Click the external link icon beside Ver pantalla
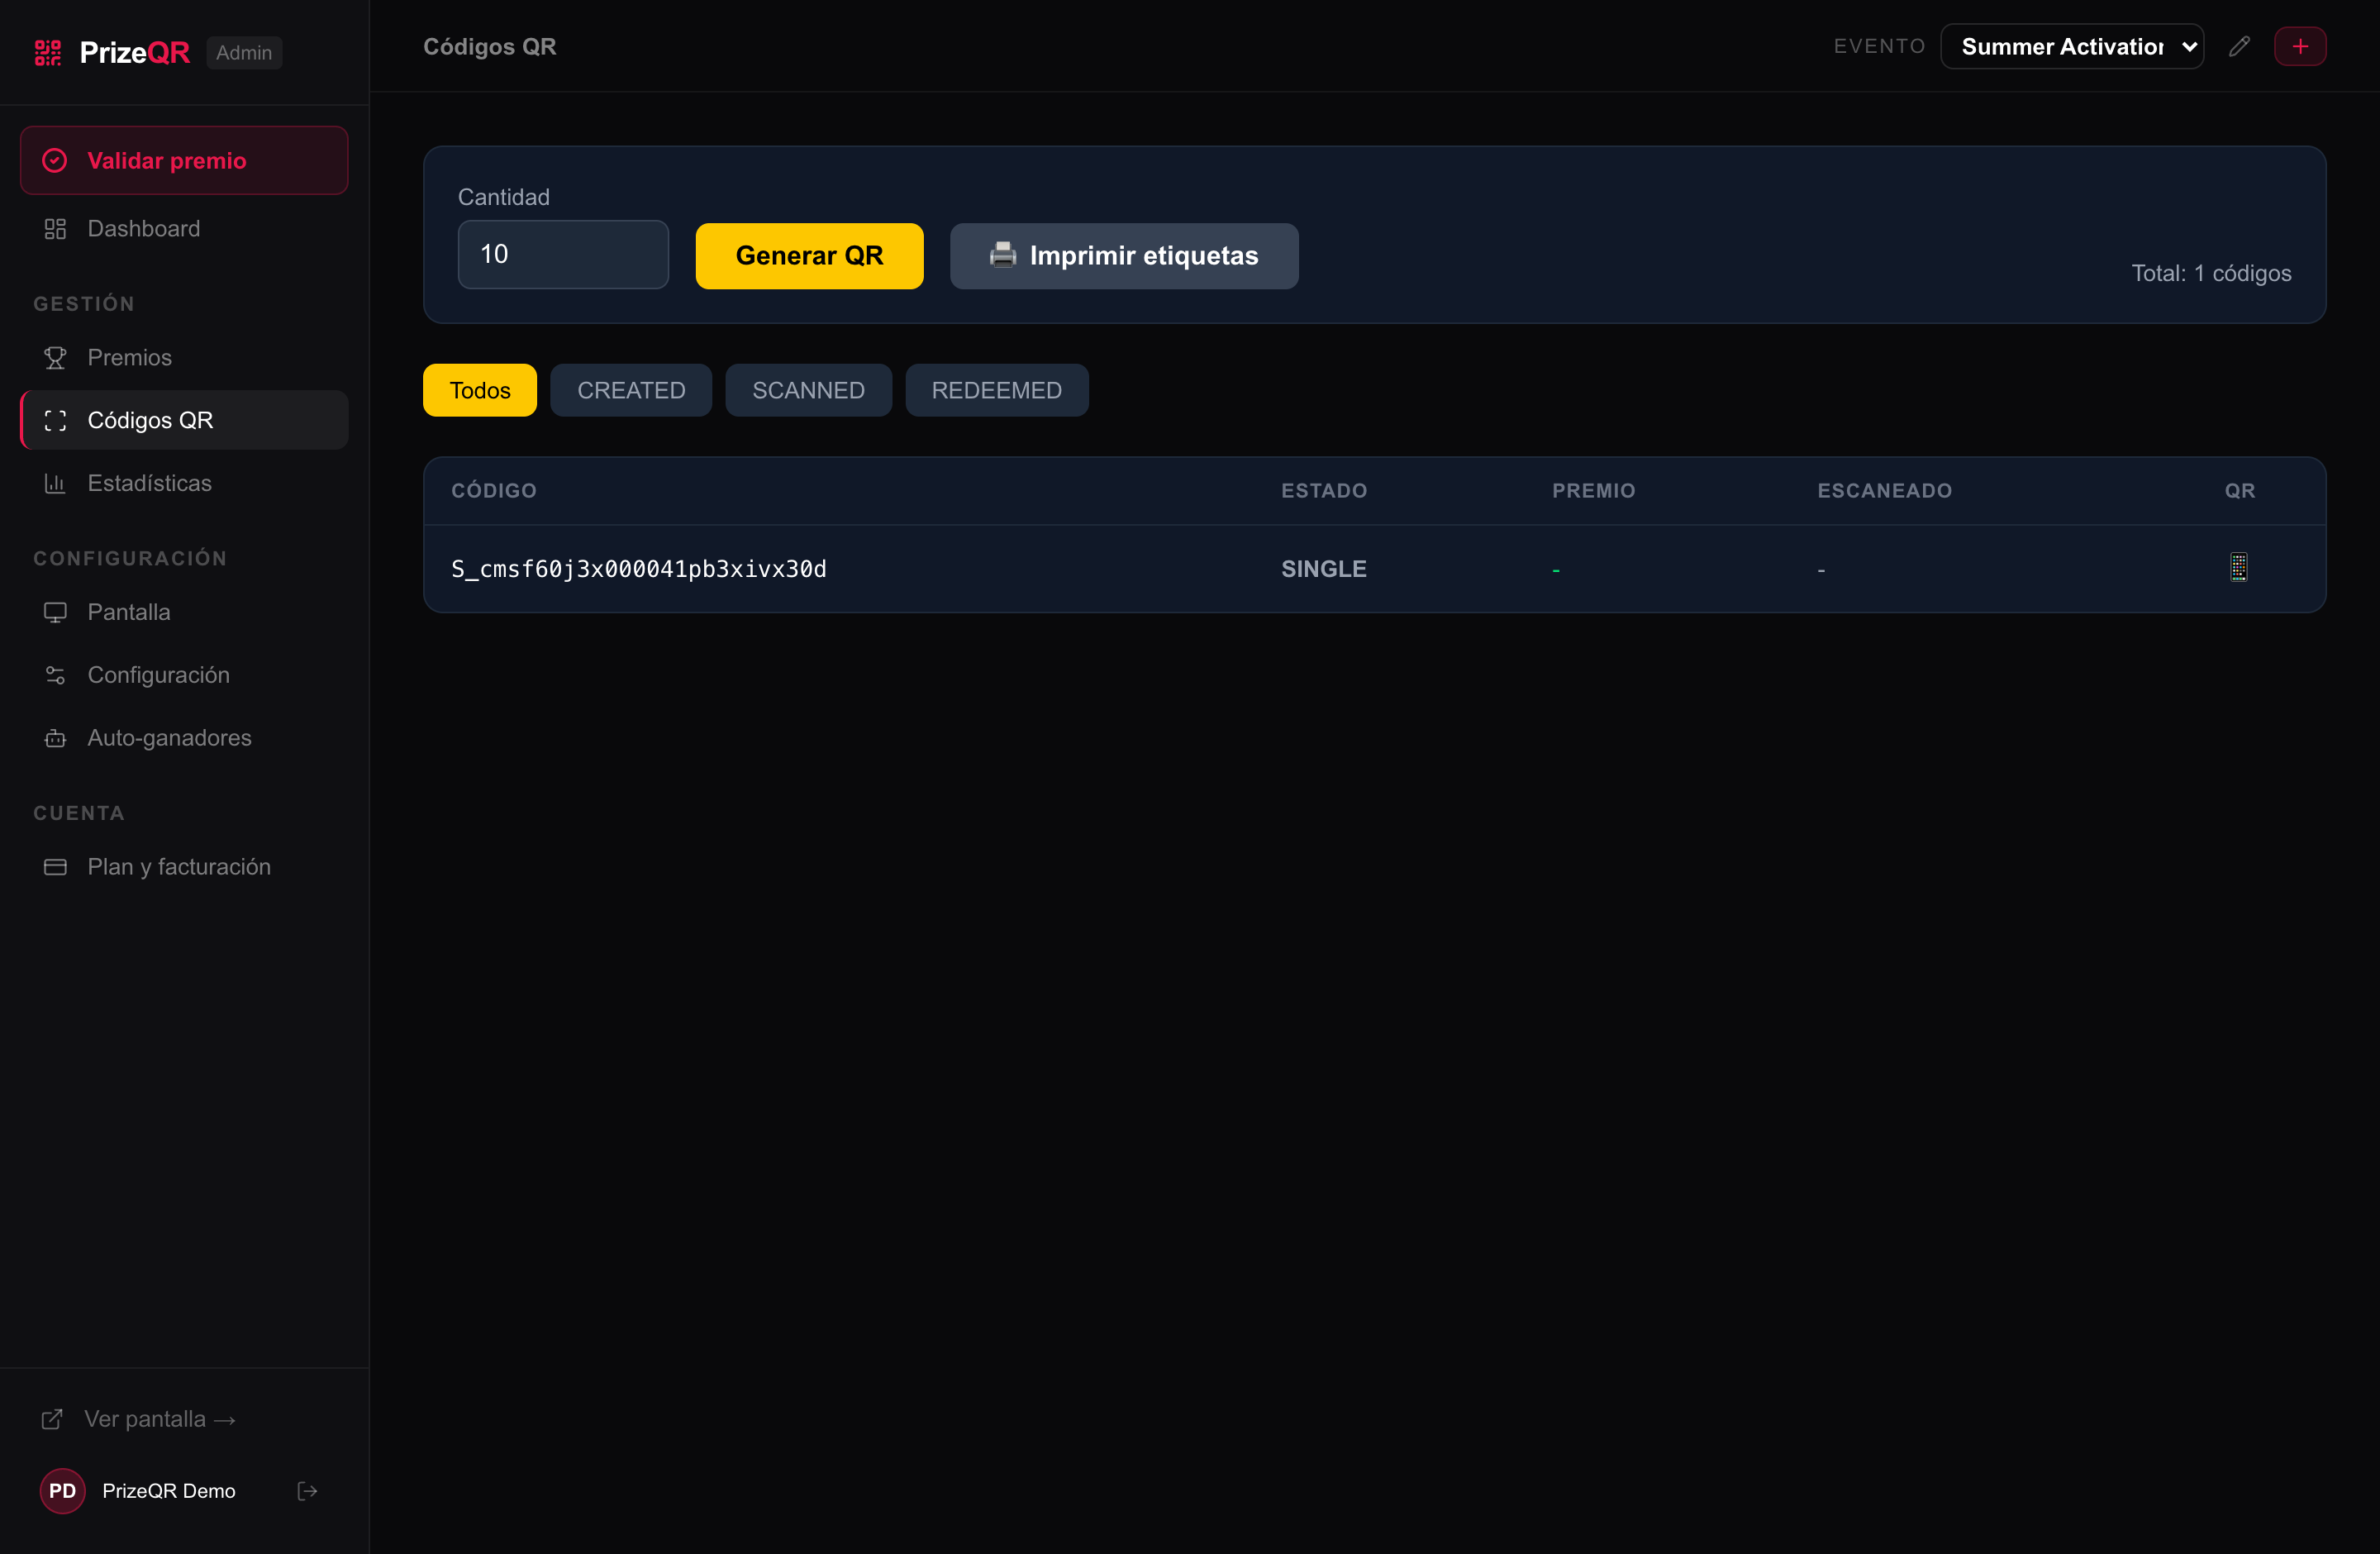 tap(52, 1419)
